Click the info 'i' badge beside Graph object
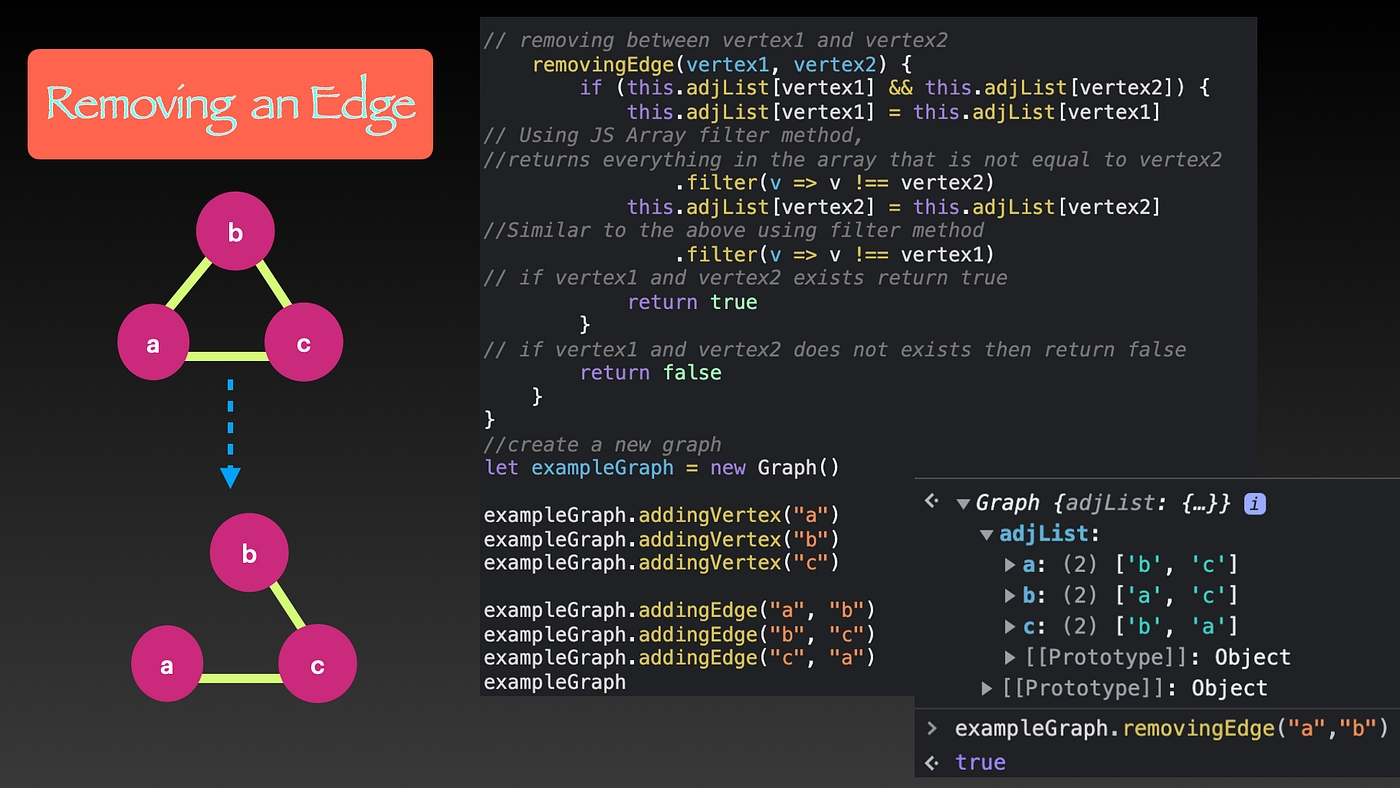1400x788 pixels. 1254,504
